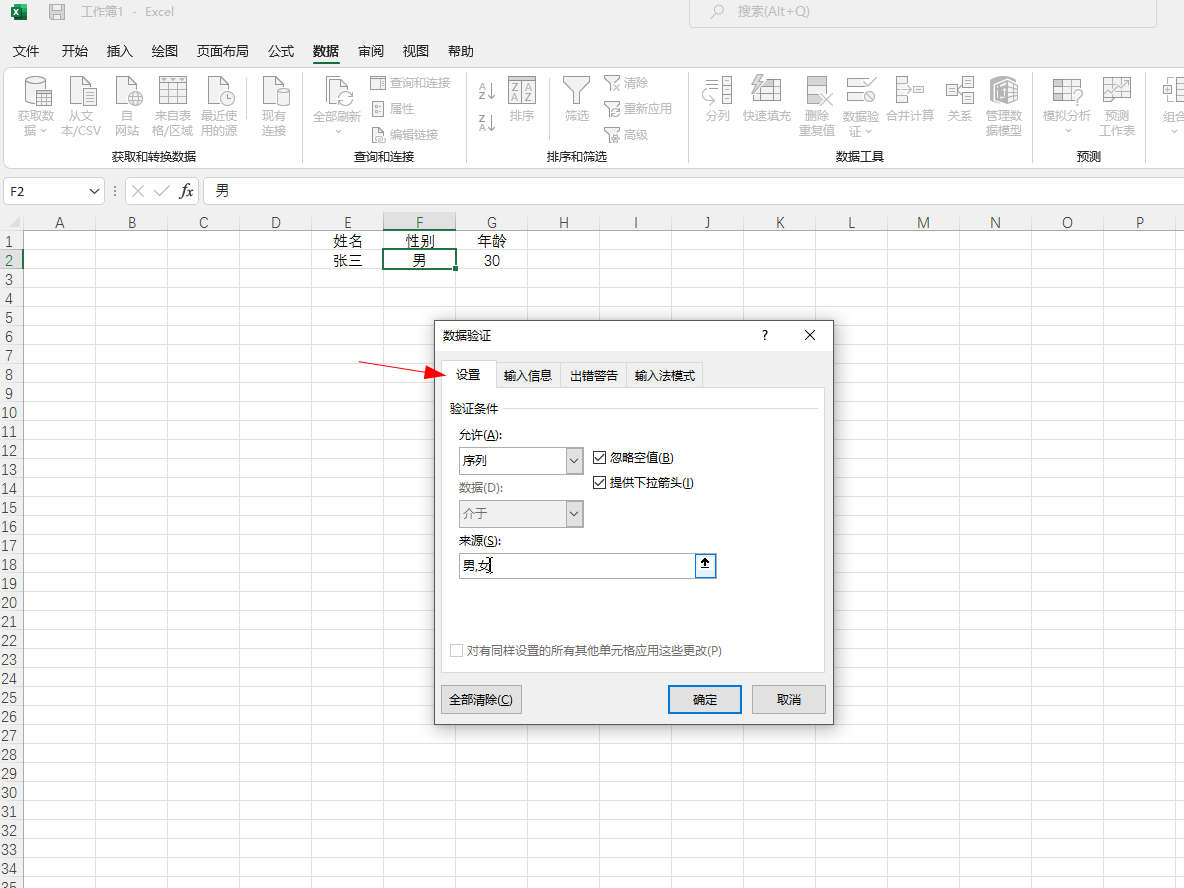Open the Review (审阅) ribbon tab
This screenshot has height=888, width=1184.
(371, 51)
